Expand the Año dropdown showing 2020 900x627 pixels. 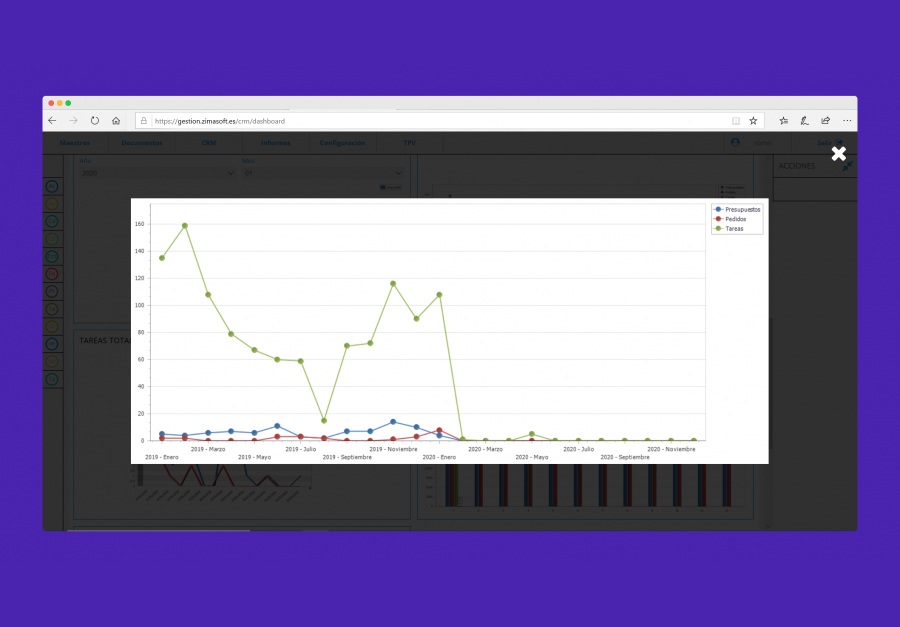pos(157,173)
